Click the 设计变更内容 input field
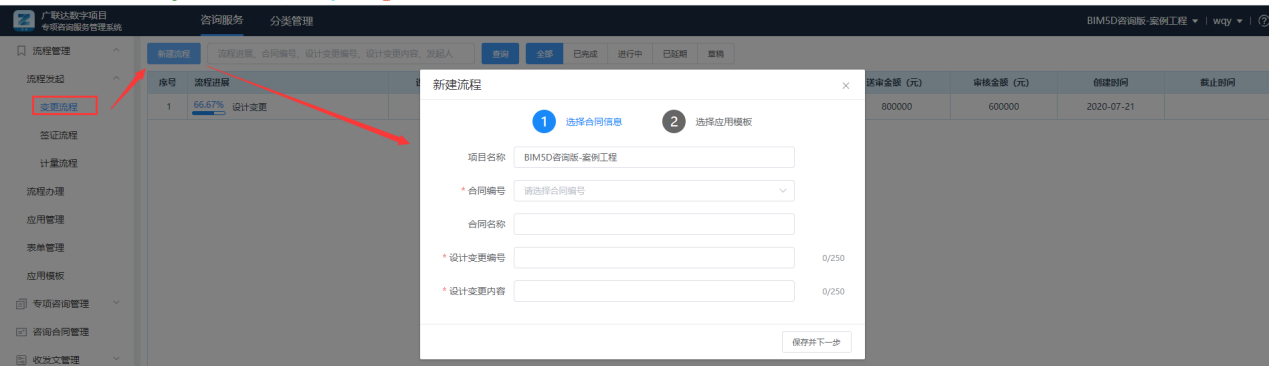Image resolution: width=1269 pixels, height=366 pixels. (x=654, y=291)
